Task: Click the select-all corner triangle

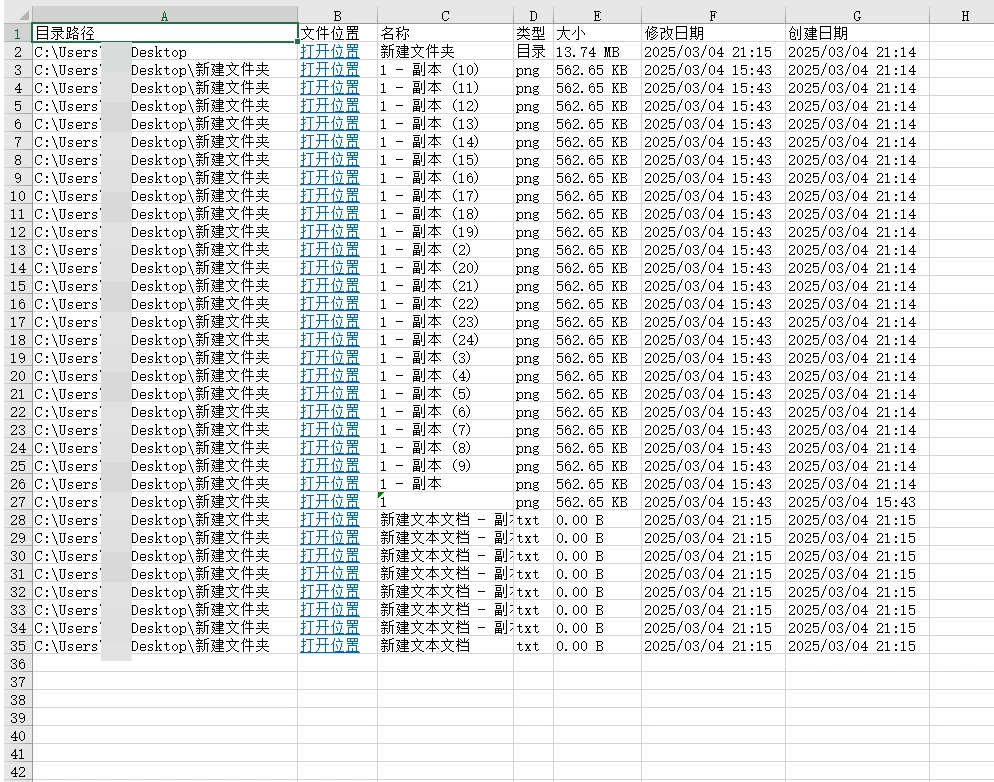Action: click(24, 16)
